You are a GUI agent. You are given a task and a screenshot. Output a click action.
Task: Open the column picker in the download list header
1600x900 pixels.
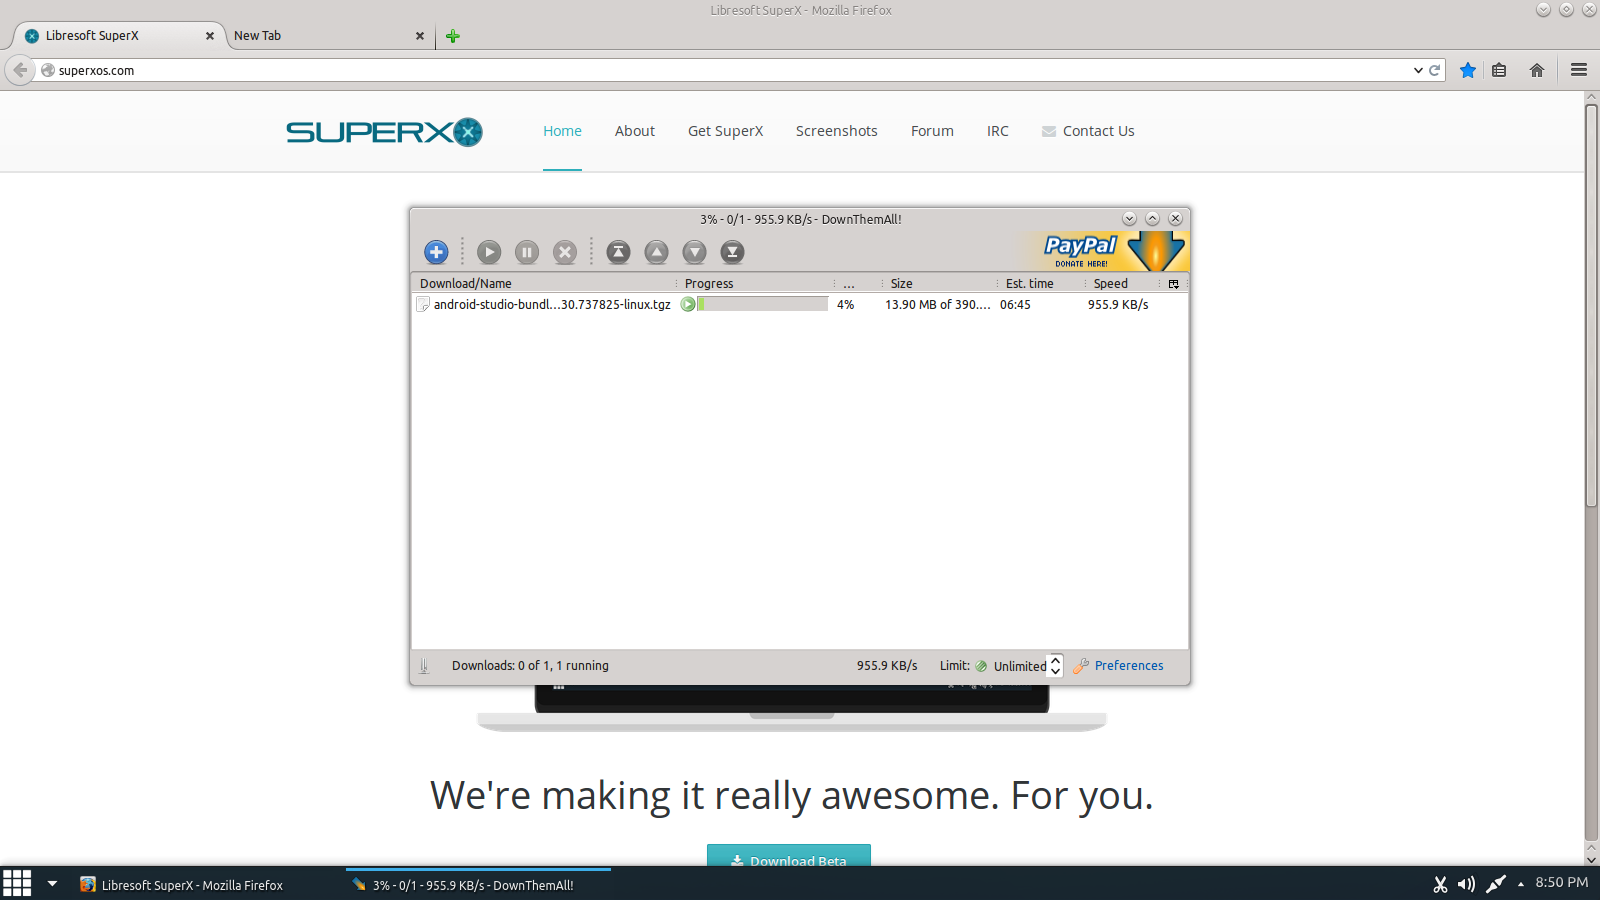(x=1174, y=284)
